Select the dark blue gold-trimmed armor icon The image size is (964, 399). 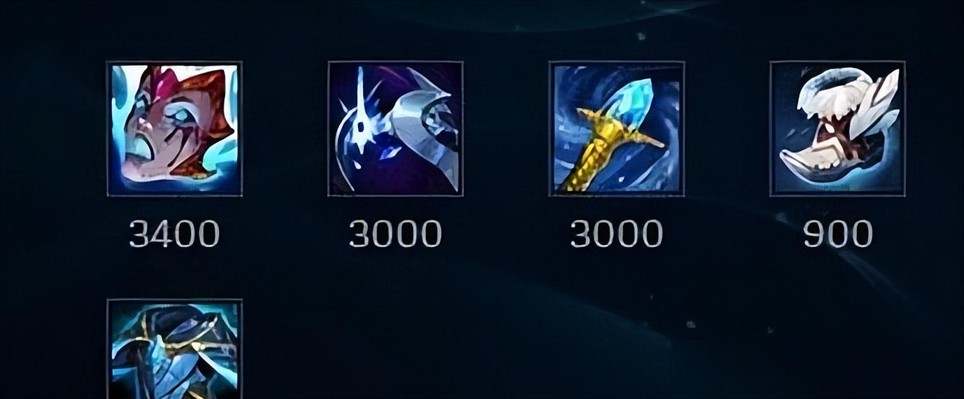175,349
